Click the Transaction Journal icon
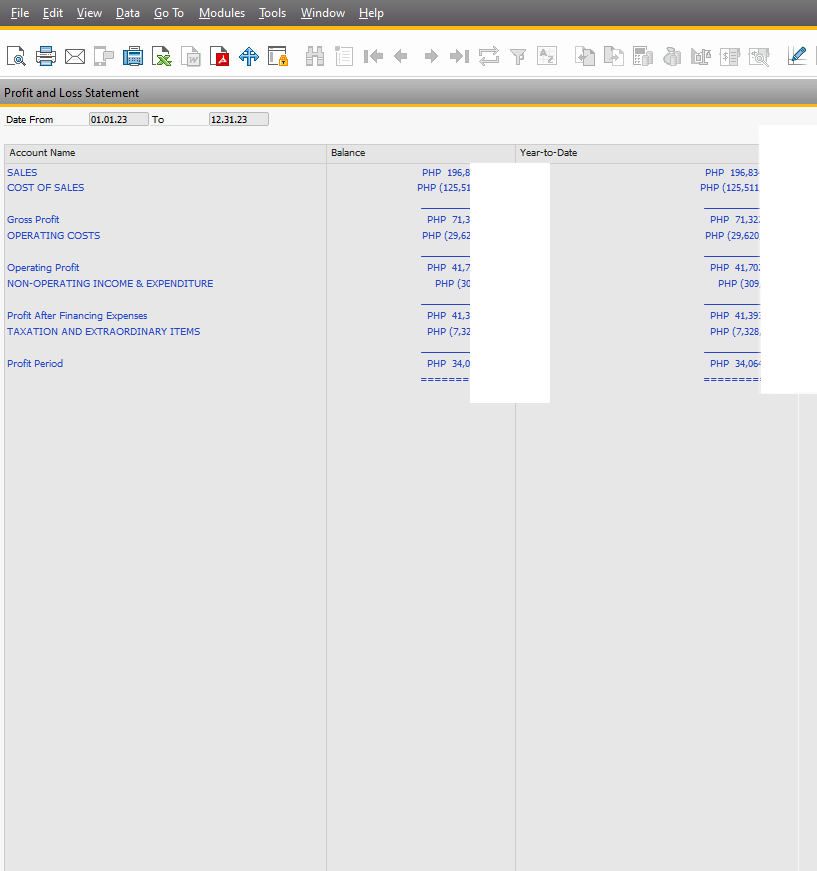Viewport: 817px width, 871px height. pos(730,56)
